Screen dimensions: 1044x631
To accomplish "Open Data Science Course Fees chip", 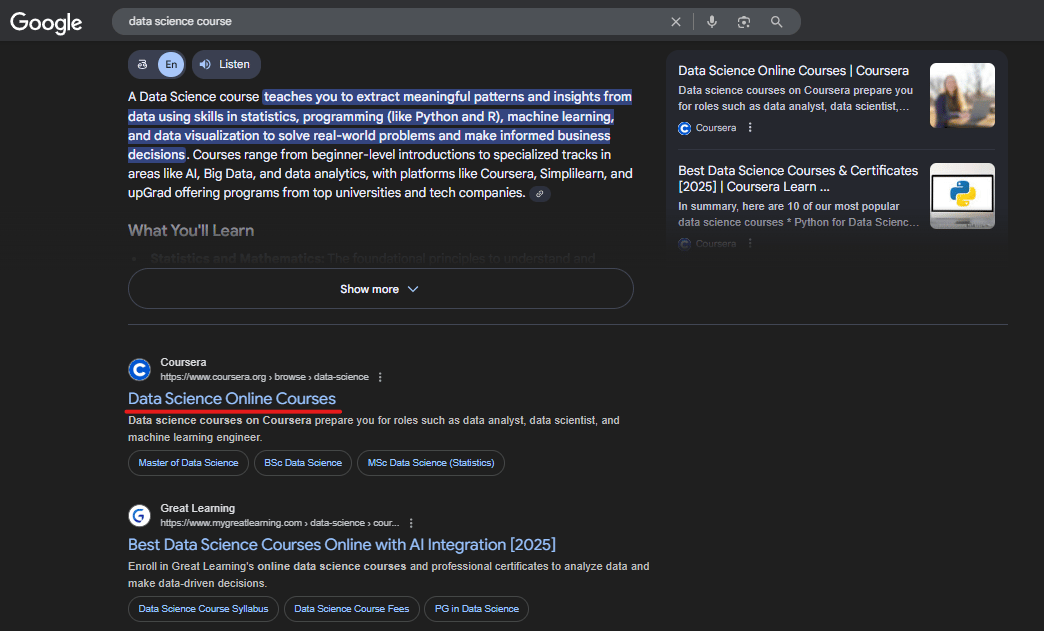I will (x=351, y=609).
